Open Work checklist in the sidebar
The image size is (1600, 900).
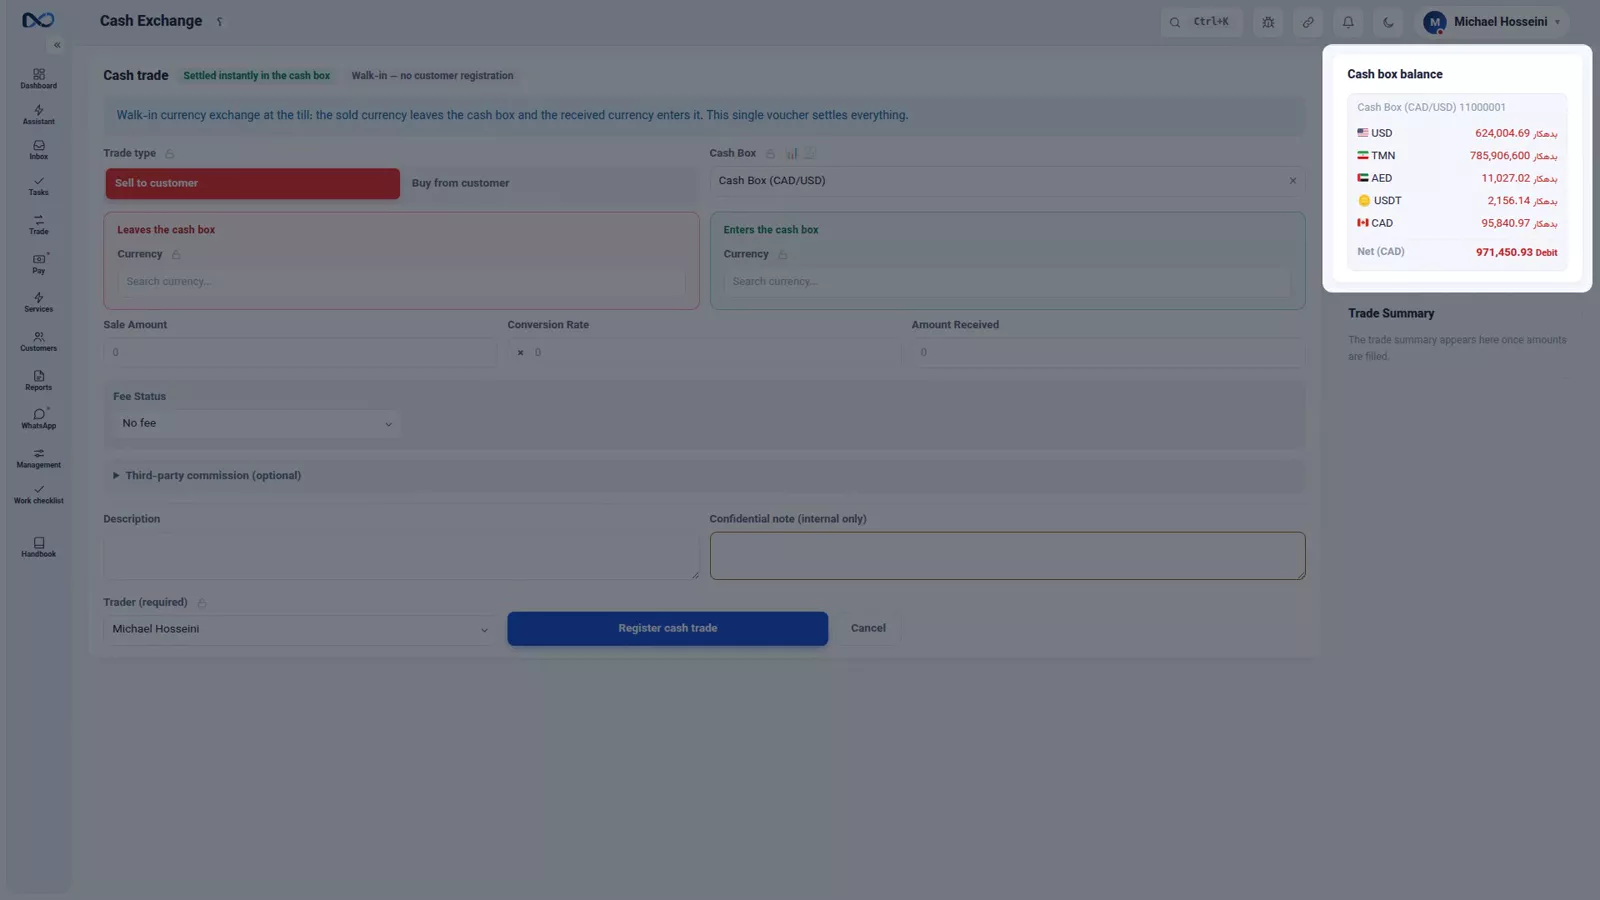(x=38, y=494)
